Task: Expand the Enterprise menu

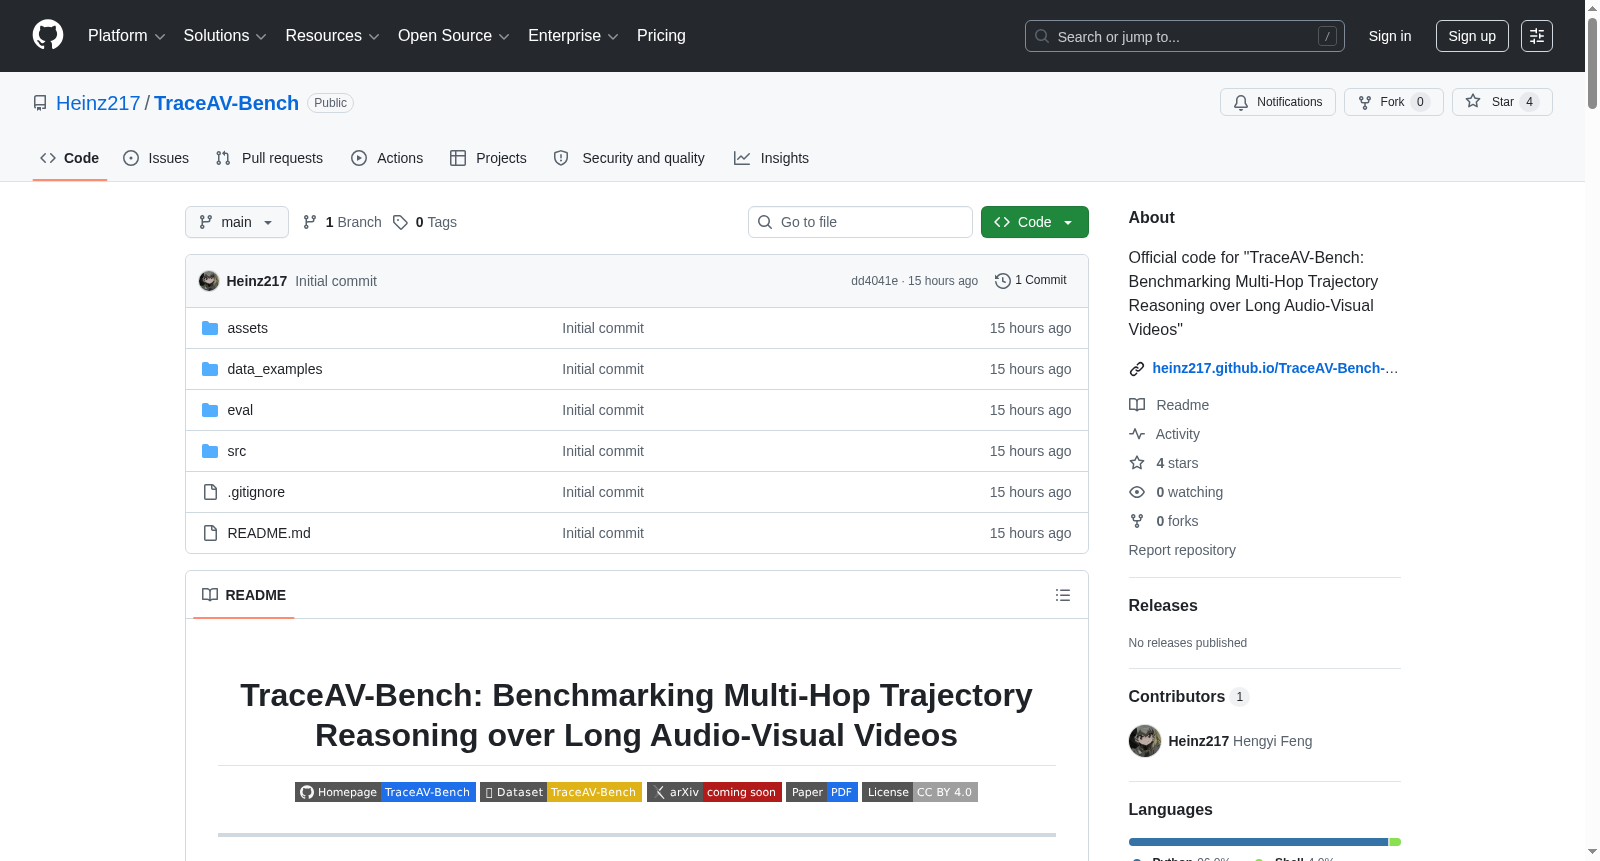Action: pos(573,36)
